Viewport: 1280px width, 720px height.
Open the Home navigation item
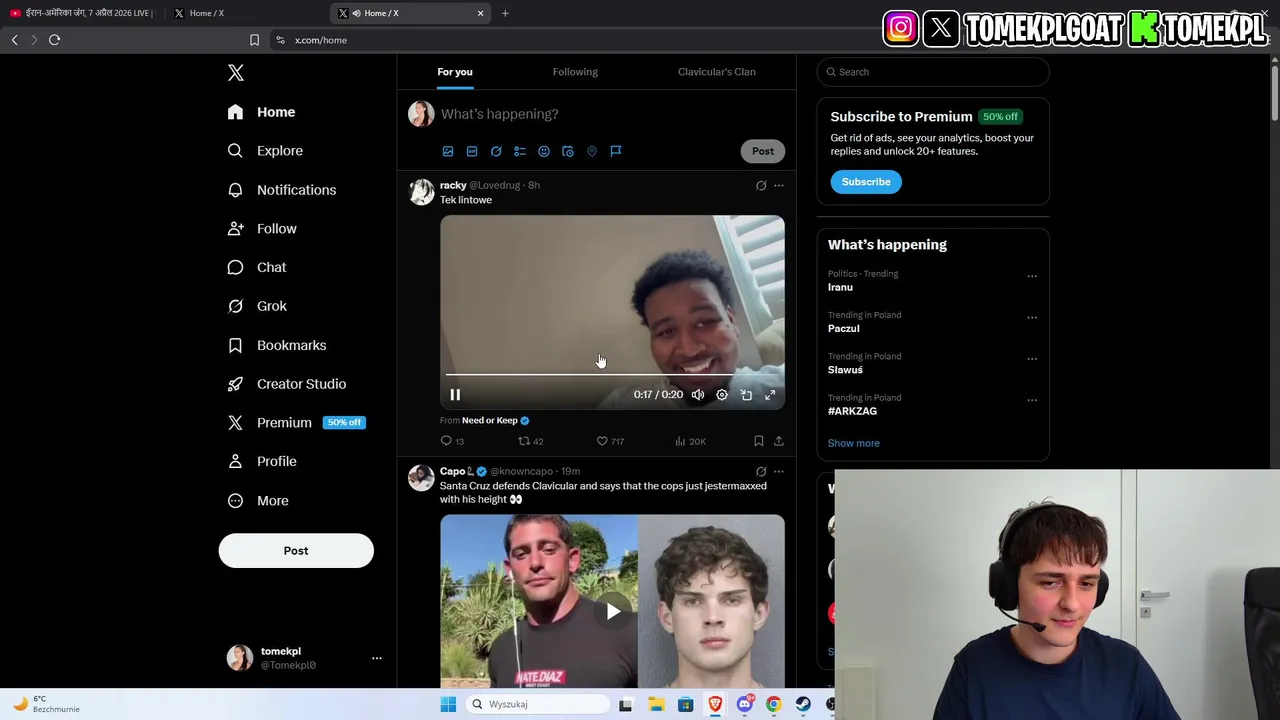261,112
